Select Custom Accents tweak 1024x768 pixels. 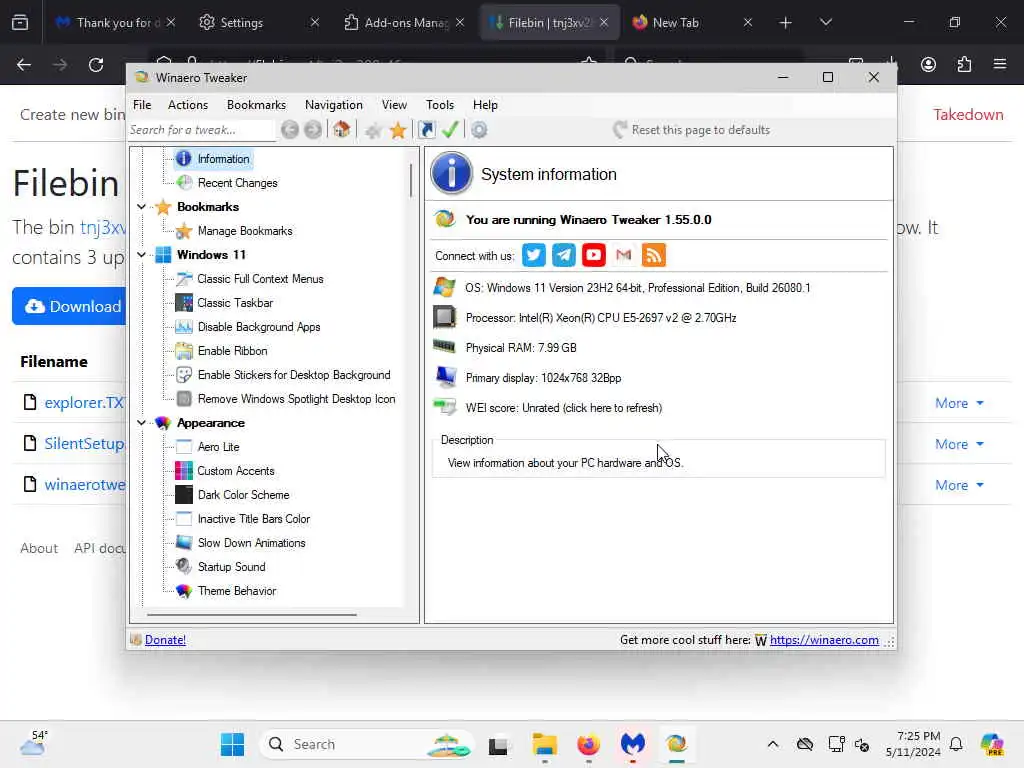(236, 471)
